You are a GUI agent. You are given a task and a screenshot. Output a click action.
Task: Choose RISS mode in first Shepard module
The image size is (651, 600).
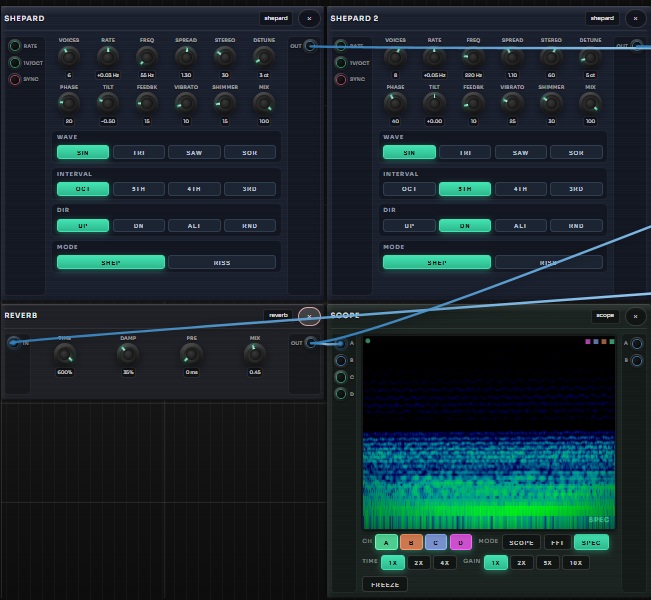tap(221, 262)
